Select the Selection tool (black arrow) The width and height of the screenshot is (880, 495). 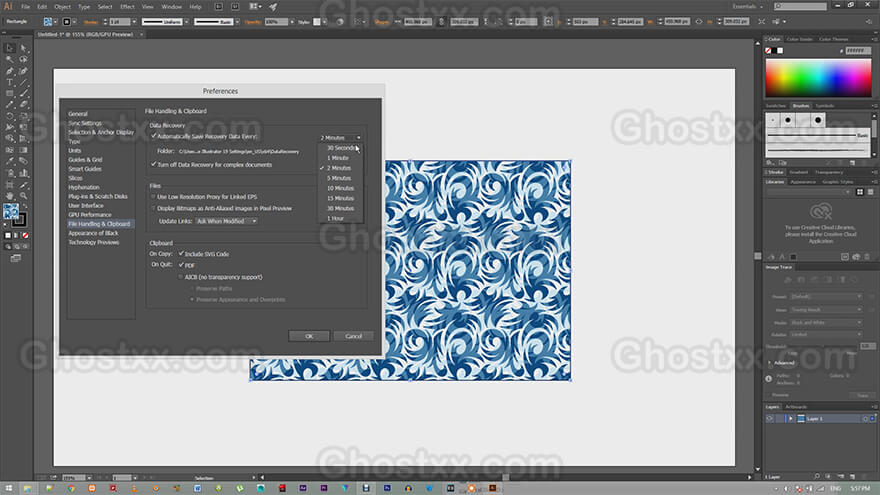[10, 48]
